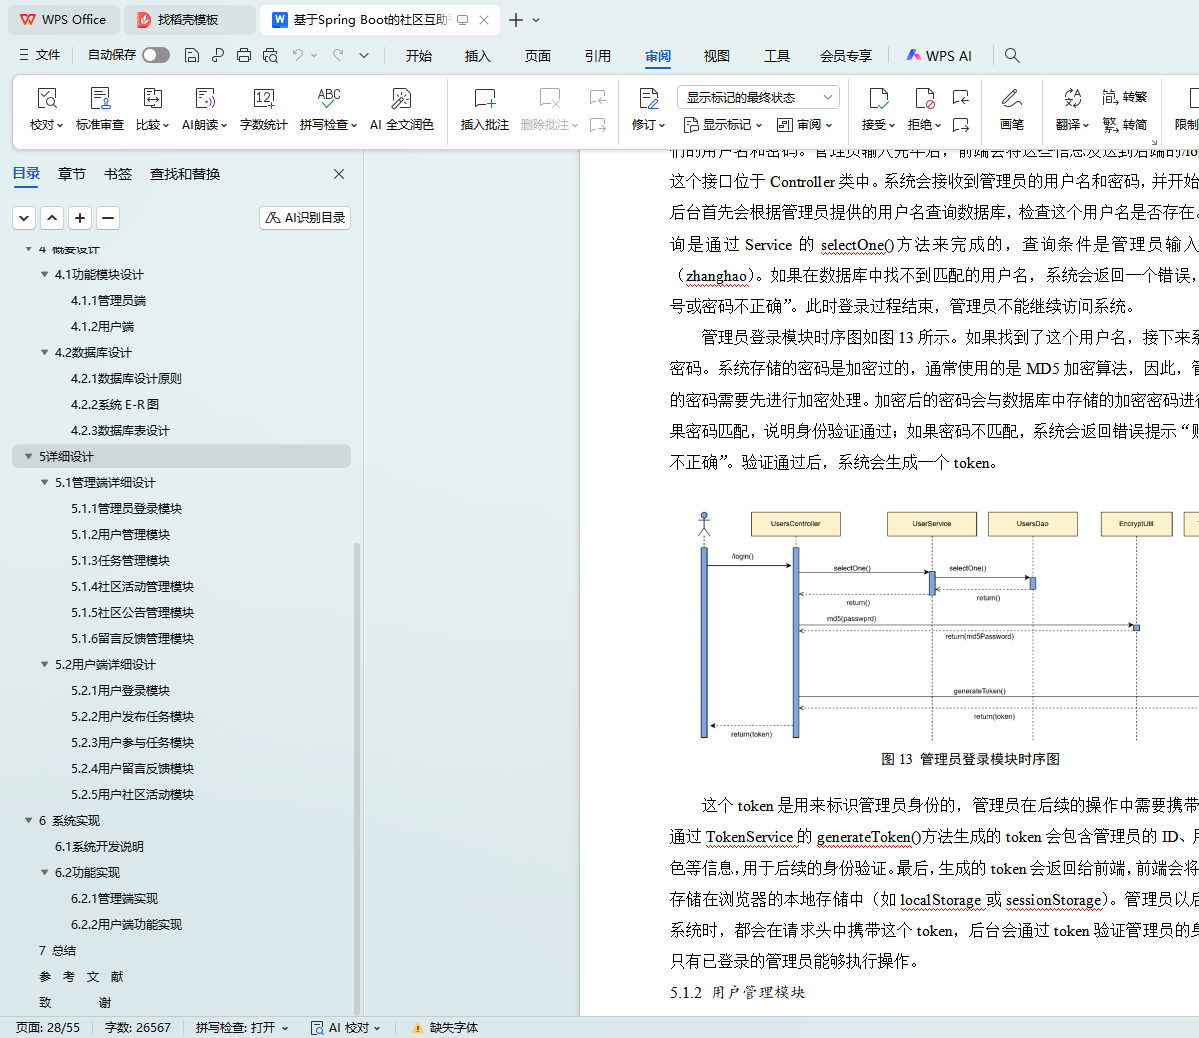Toggle 拼写检查 status in status bar

pyautogui.click(x=241, y=1027)
